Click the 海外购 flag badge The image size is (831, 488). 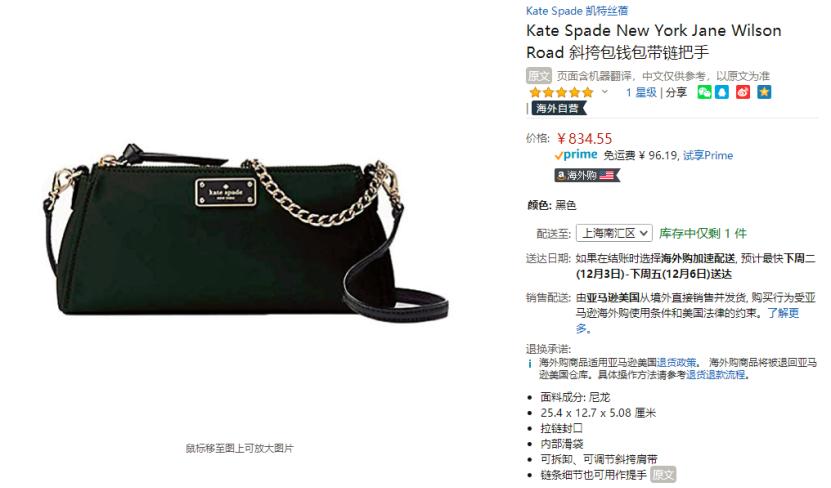pos(587,175)
